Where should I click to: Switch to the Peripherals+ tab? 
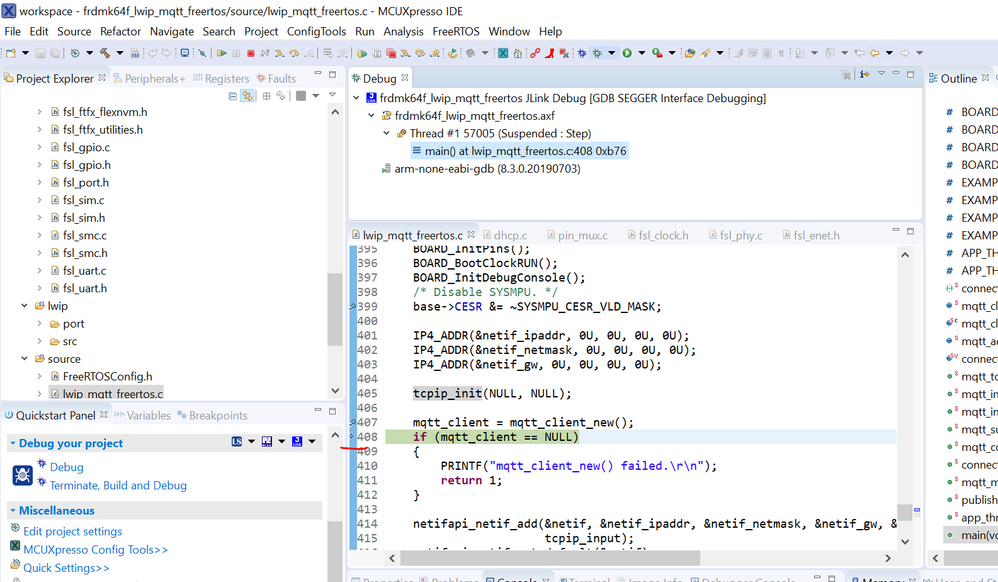click(x=149, y=78)
